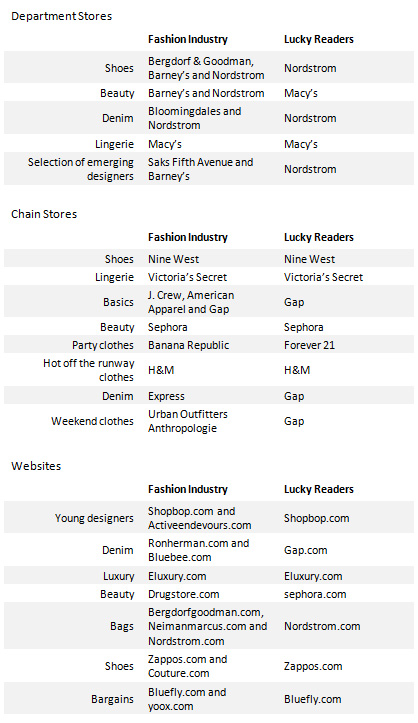
Task: Select the Victoria's Secret Lucky Readers cell
Action: (323, 277)
